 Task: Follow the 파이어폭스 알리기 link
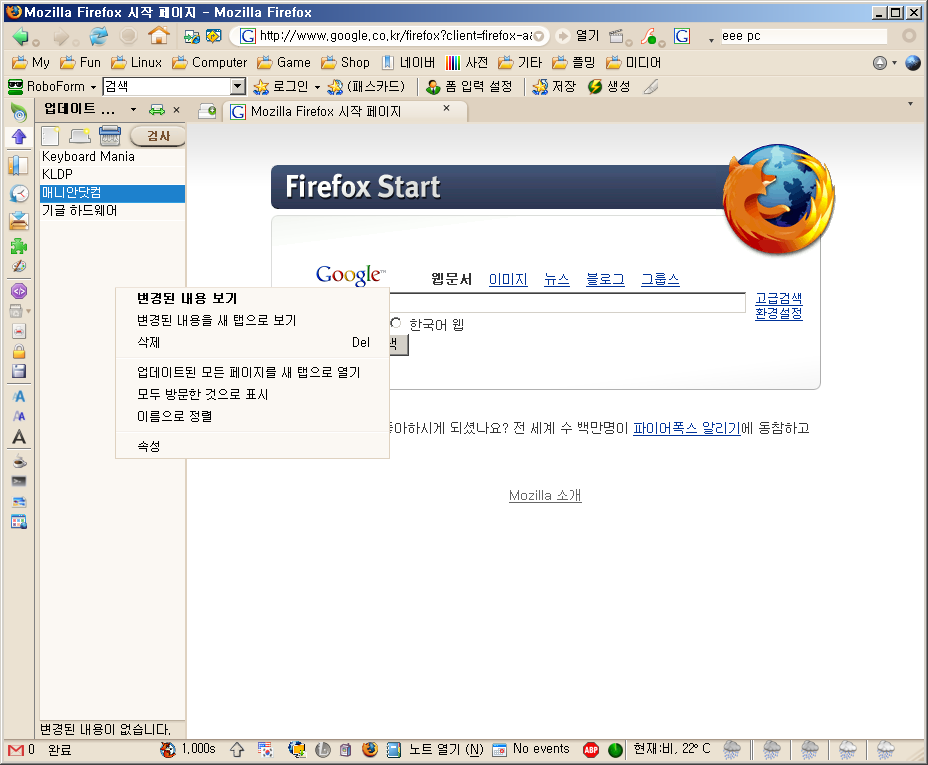pos(687,428)
